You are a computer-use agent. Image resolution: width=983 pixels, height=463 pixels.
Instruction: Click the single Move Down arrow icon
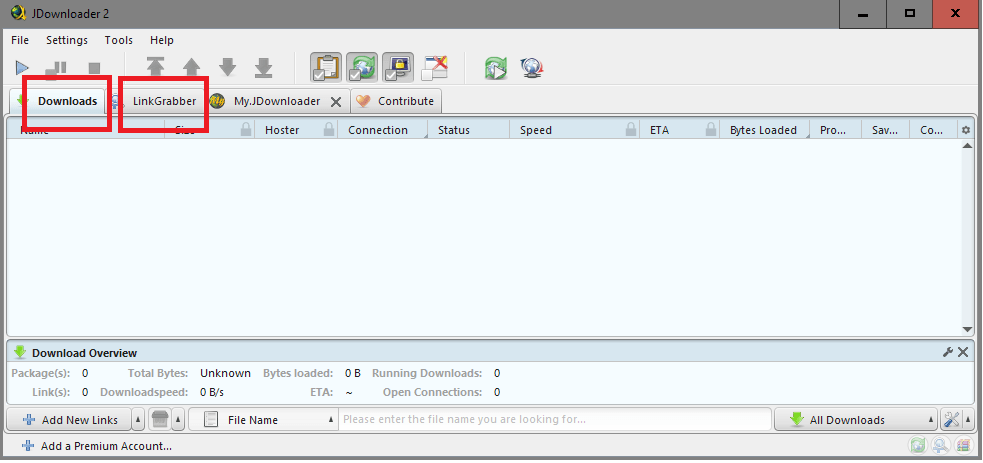point(228,67)
